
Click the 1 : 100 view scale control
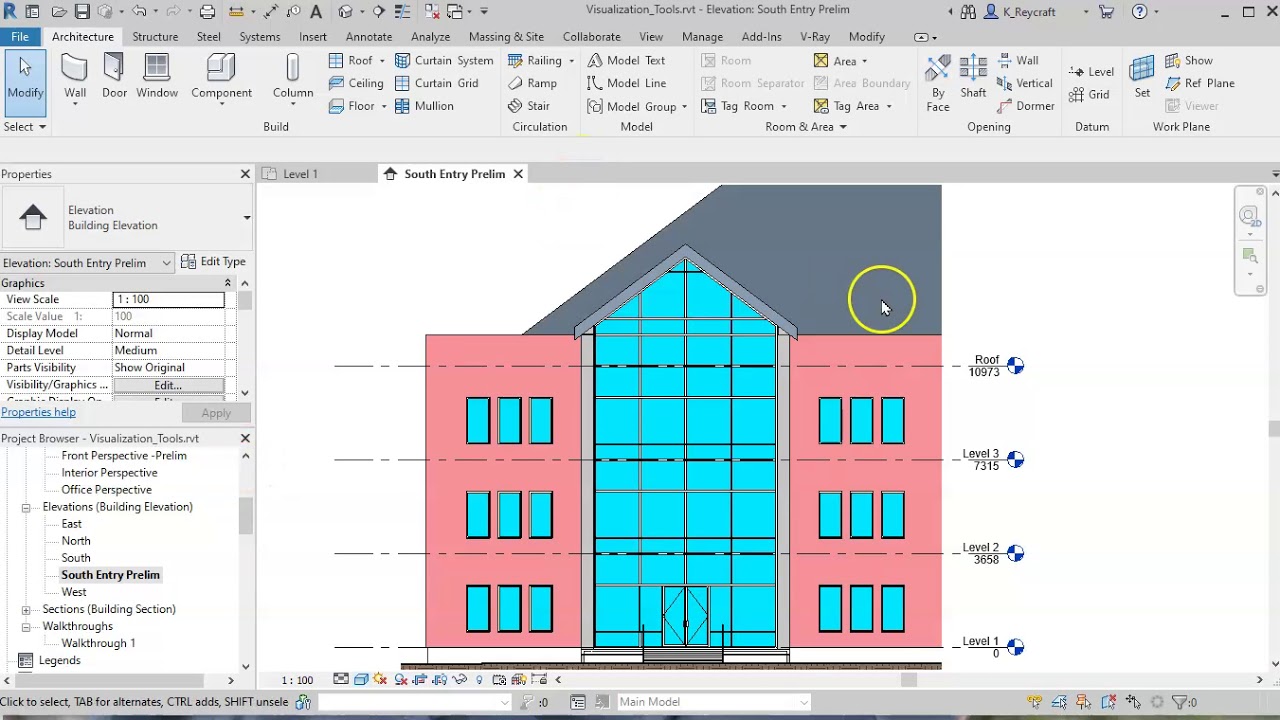tap(297, 680)
